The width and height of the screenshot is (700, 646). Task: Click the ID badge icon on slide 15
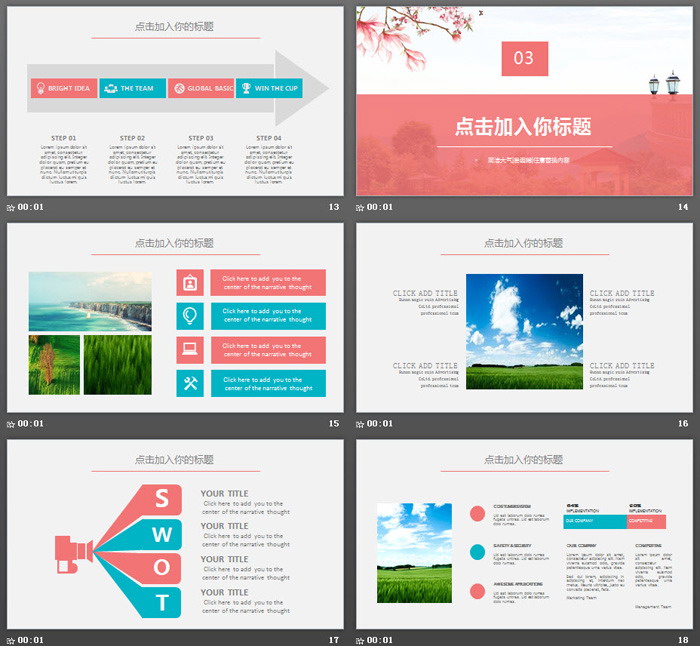190,283
